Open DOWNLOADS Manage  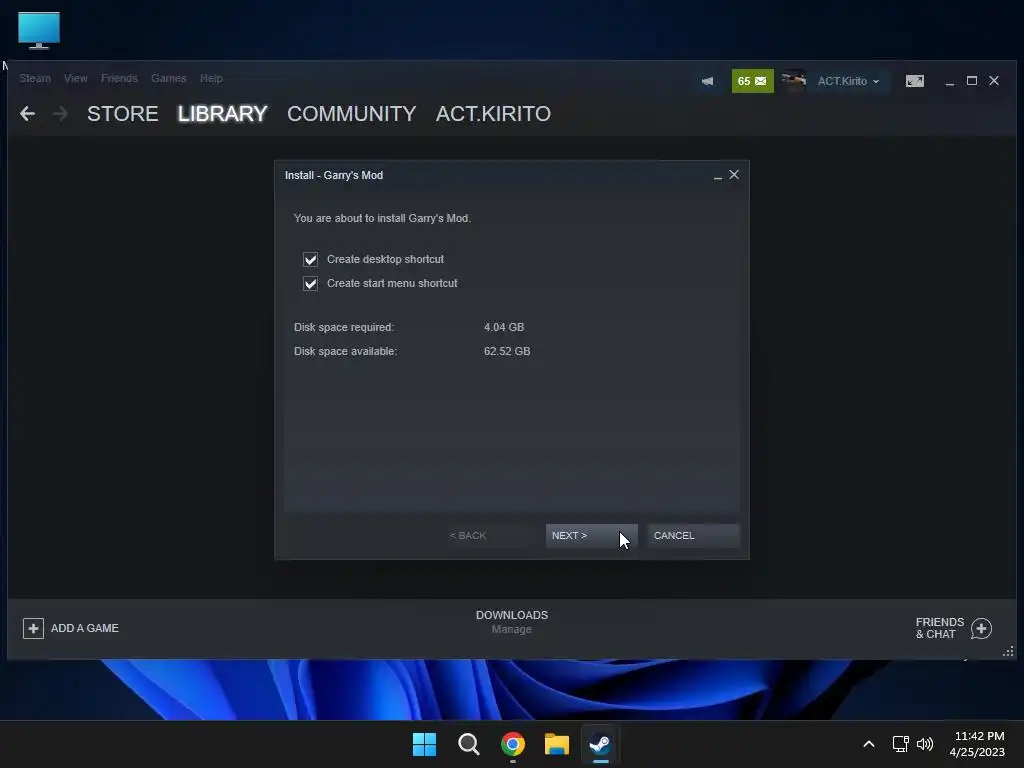pos(512,622)
